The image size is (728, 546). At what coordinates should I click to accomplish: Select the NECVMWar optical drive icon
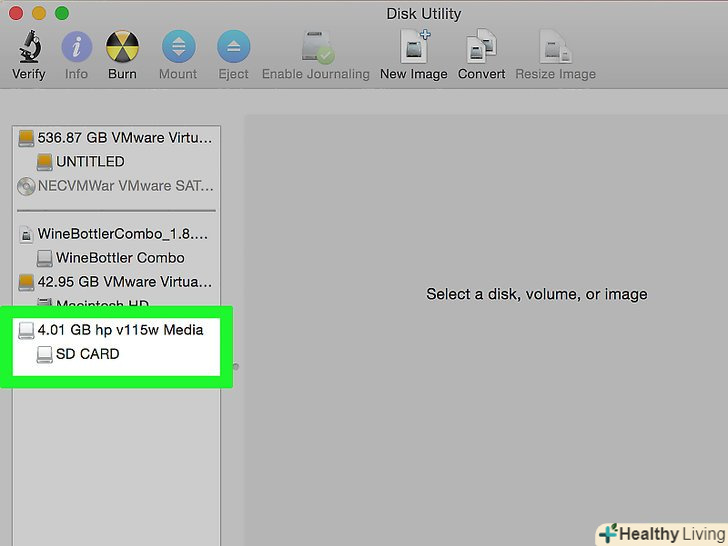[26, 186]
